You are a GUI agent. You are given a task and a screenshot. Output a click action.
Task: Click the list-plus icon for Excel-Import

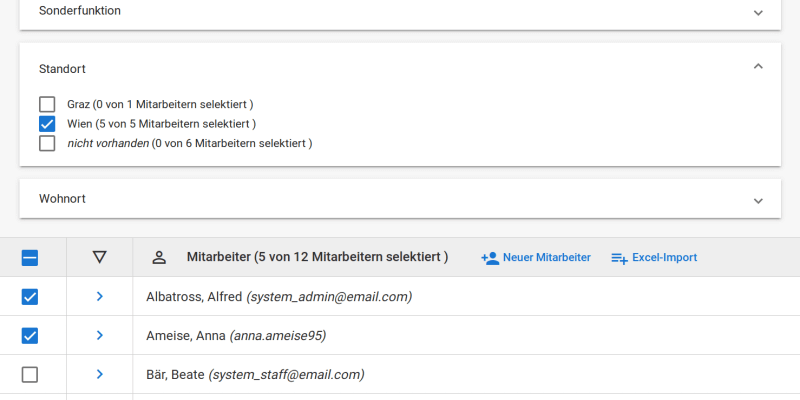click(619, 258)
